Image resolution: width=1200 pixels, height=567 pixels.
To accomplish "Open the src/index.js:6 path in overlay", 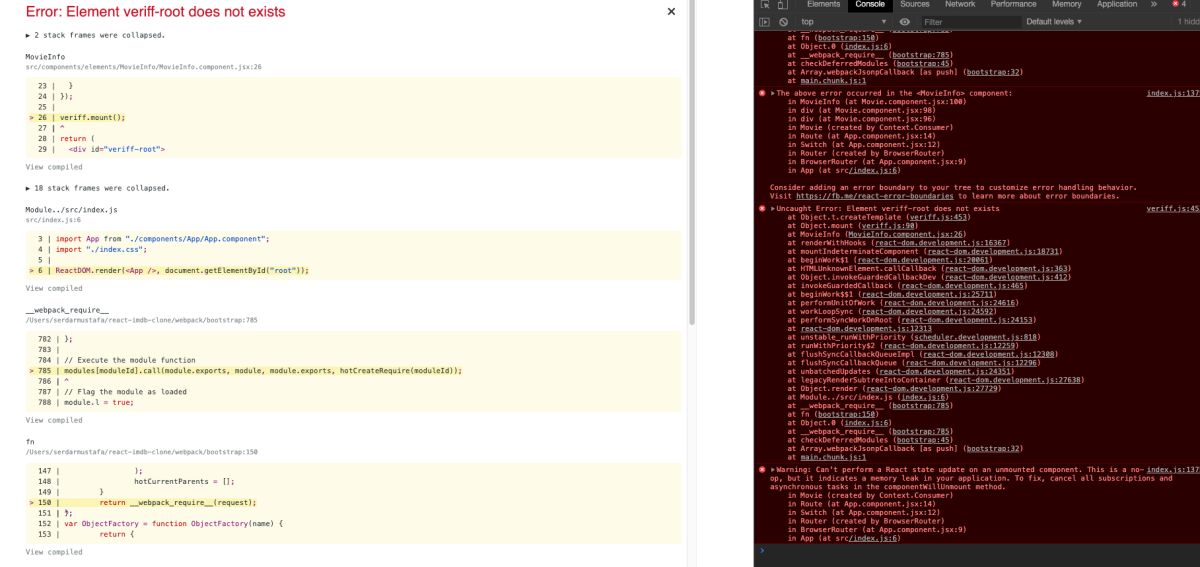I will (53, 218).
